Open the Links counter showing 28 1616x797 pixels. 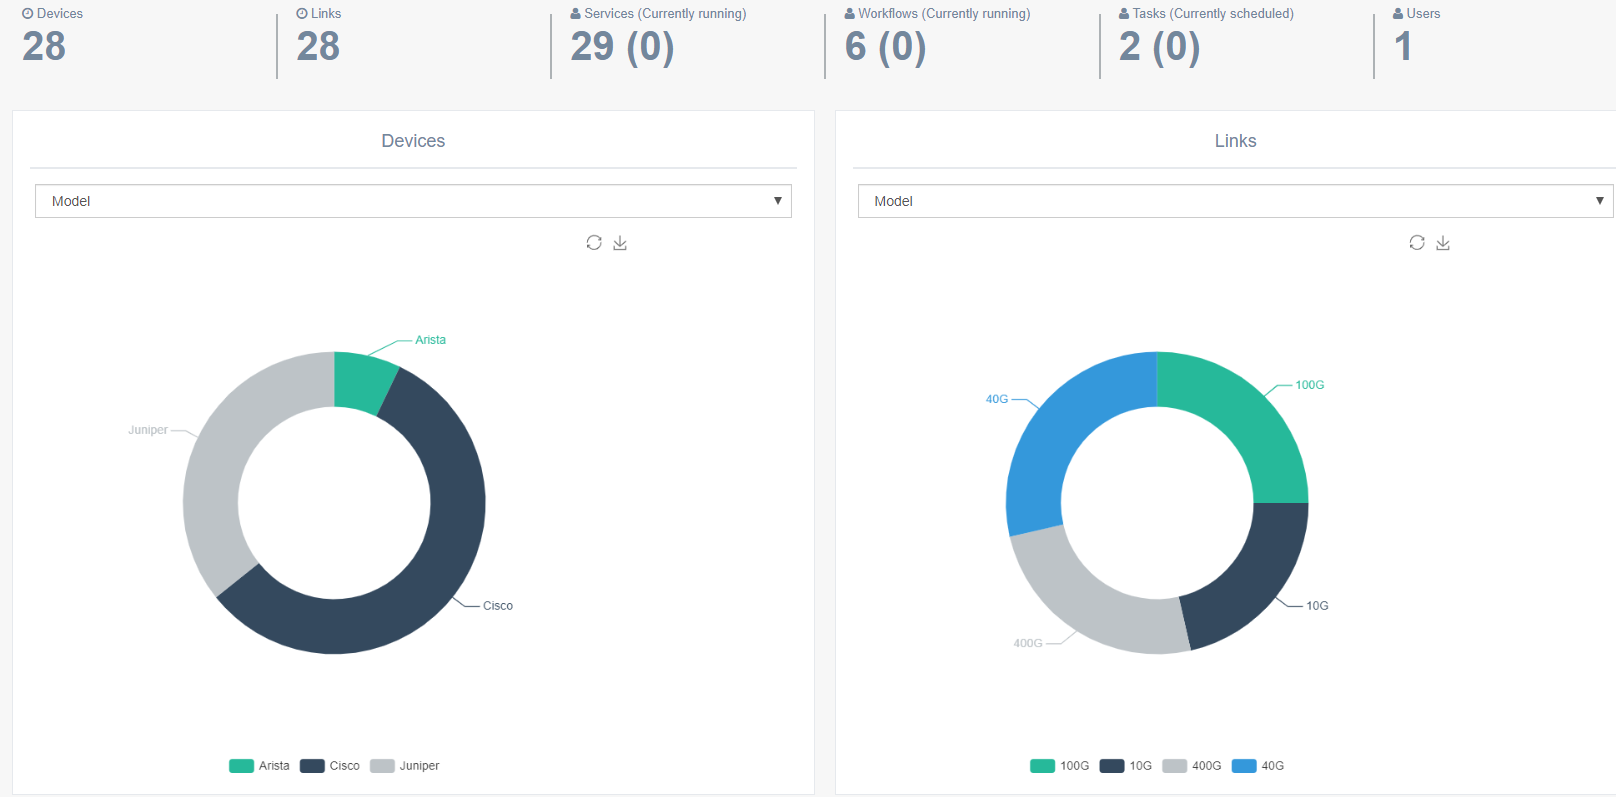(318, 47)
